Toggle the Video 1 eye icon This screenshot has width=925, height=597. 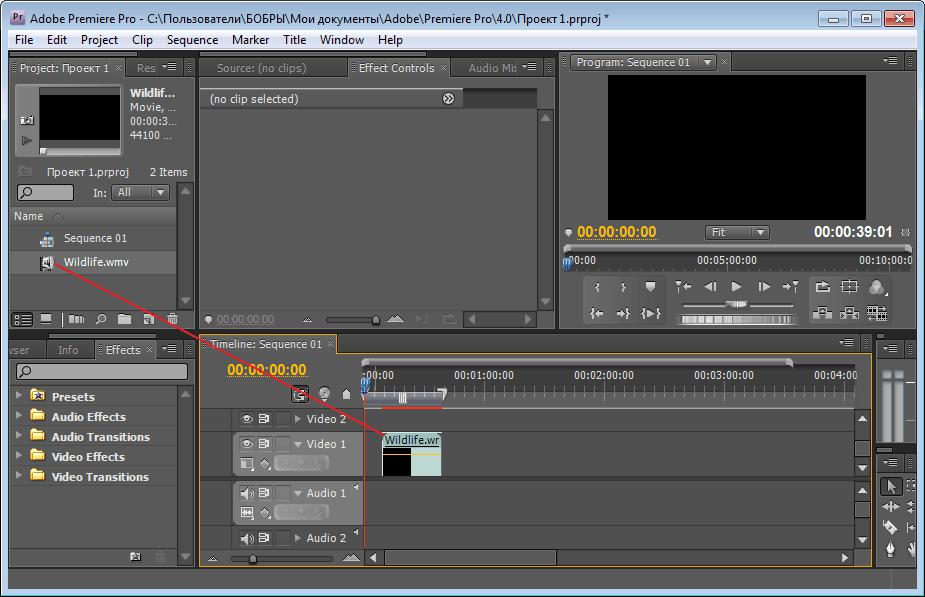pos(247,444)
